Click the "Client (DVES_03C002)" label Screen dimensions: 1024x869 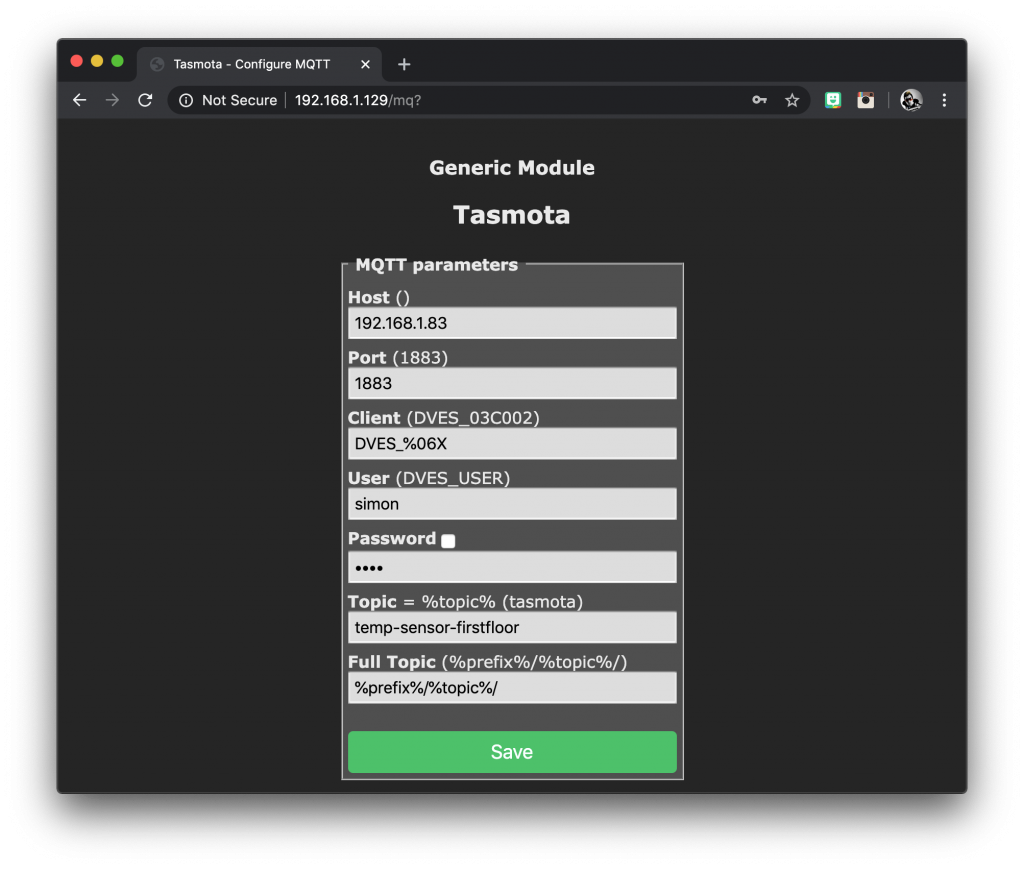(x=443, y=418)
